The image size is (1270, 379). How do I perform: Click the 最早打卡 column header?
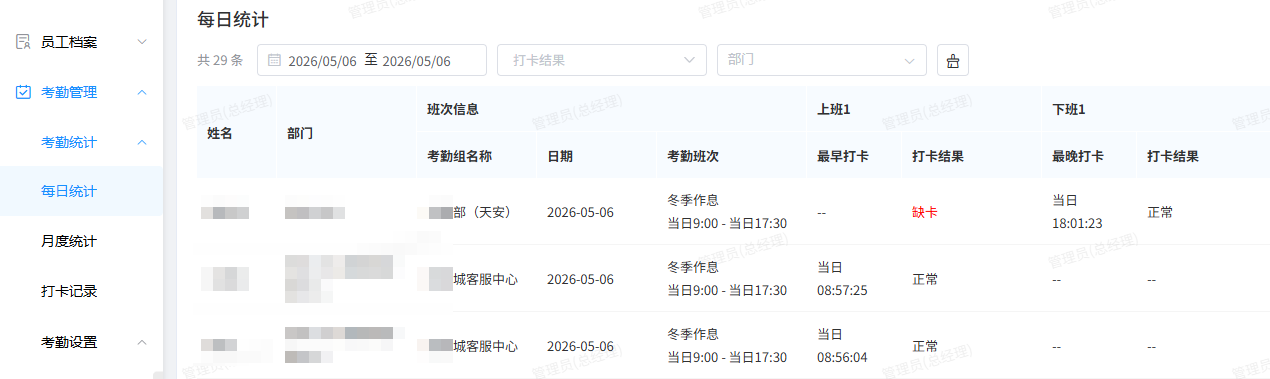coord(843,156)
